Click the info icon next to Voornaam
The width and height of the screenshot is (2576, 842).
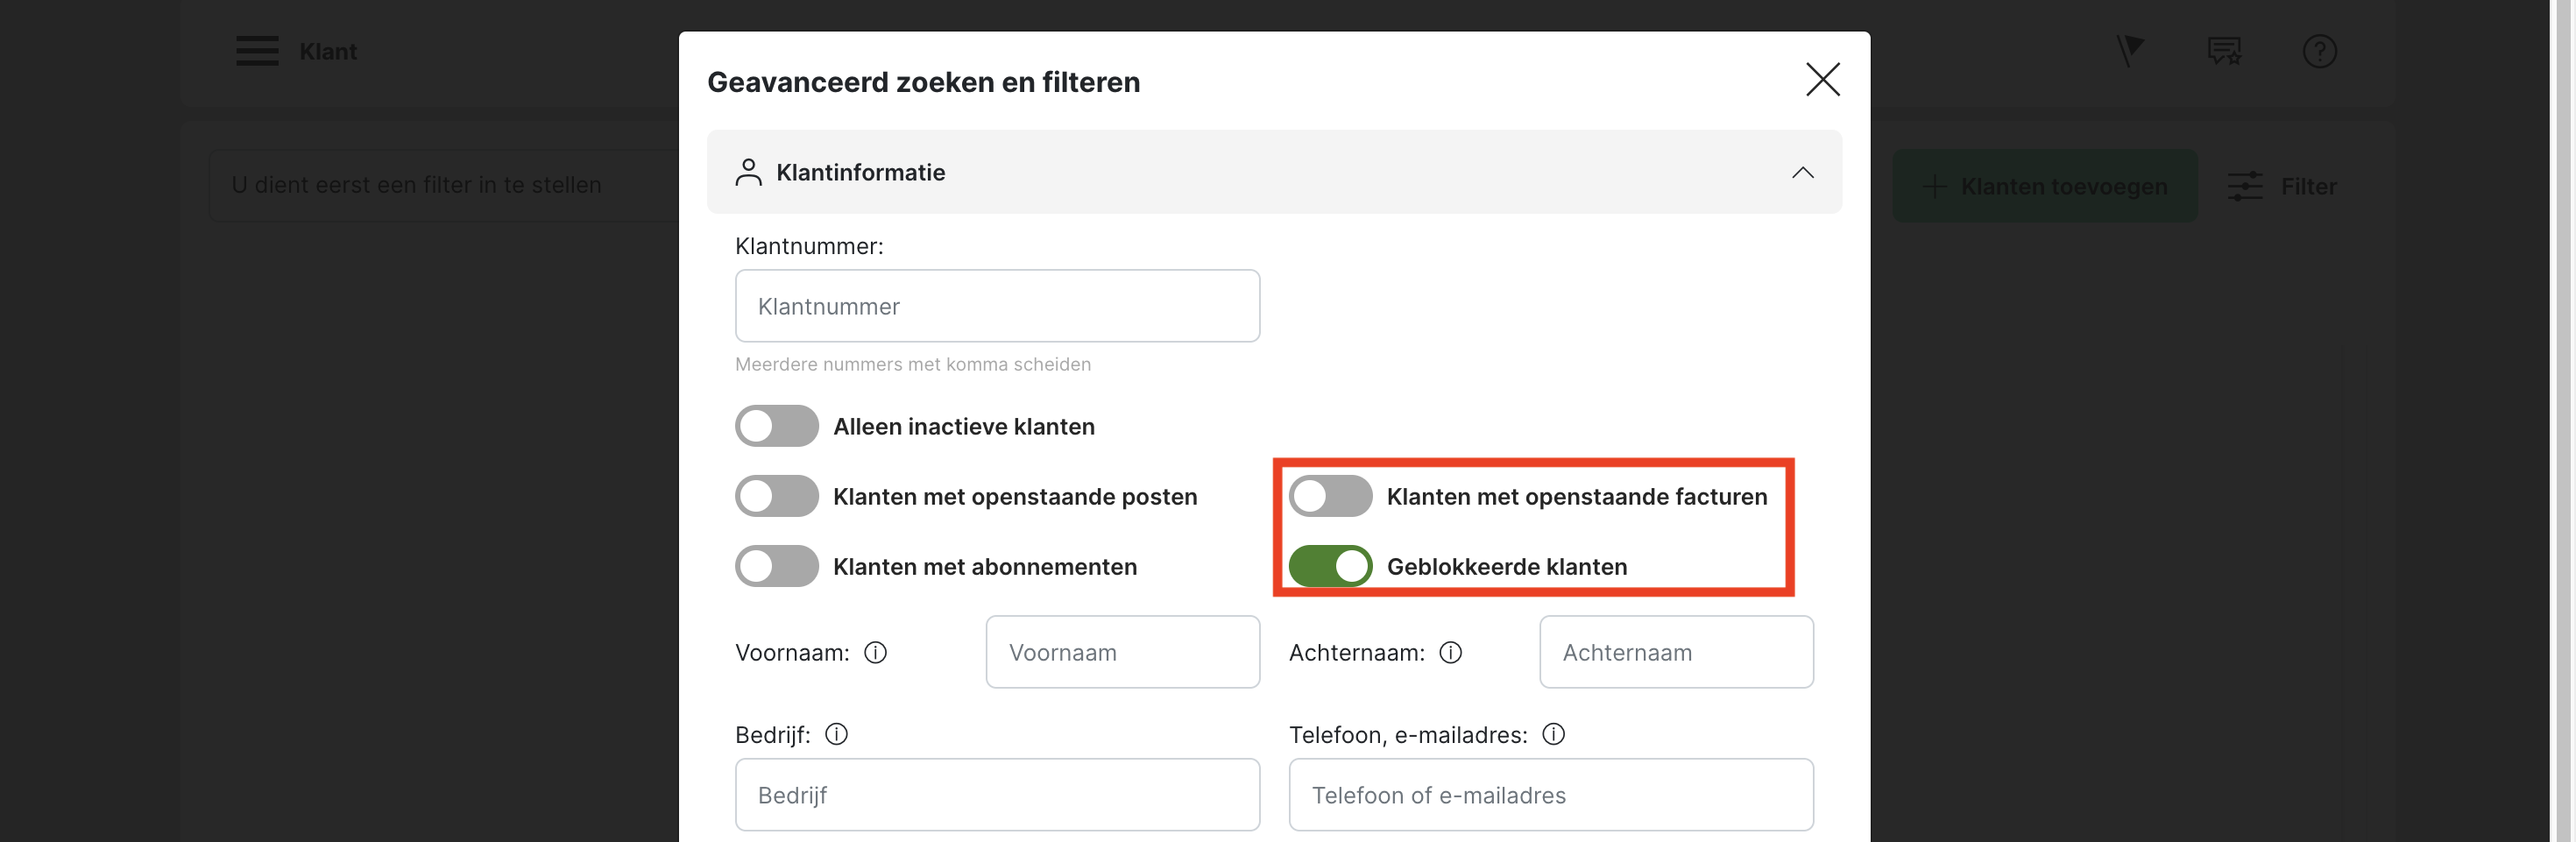875,653
